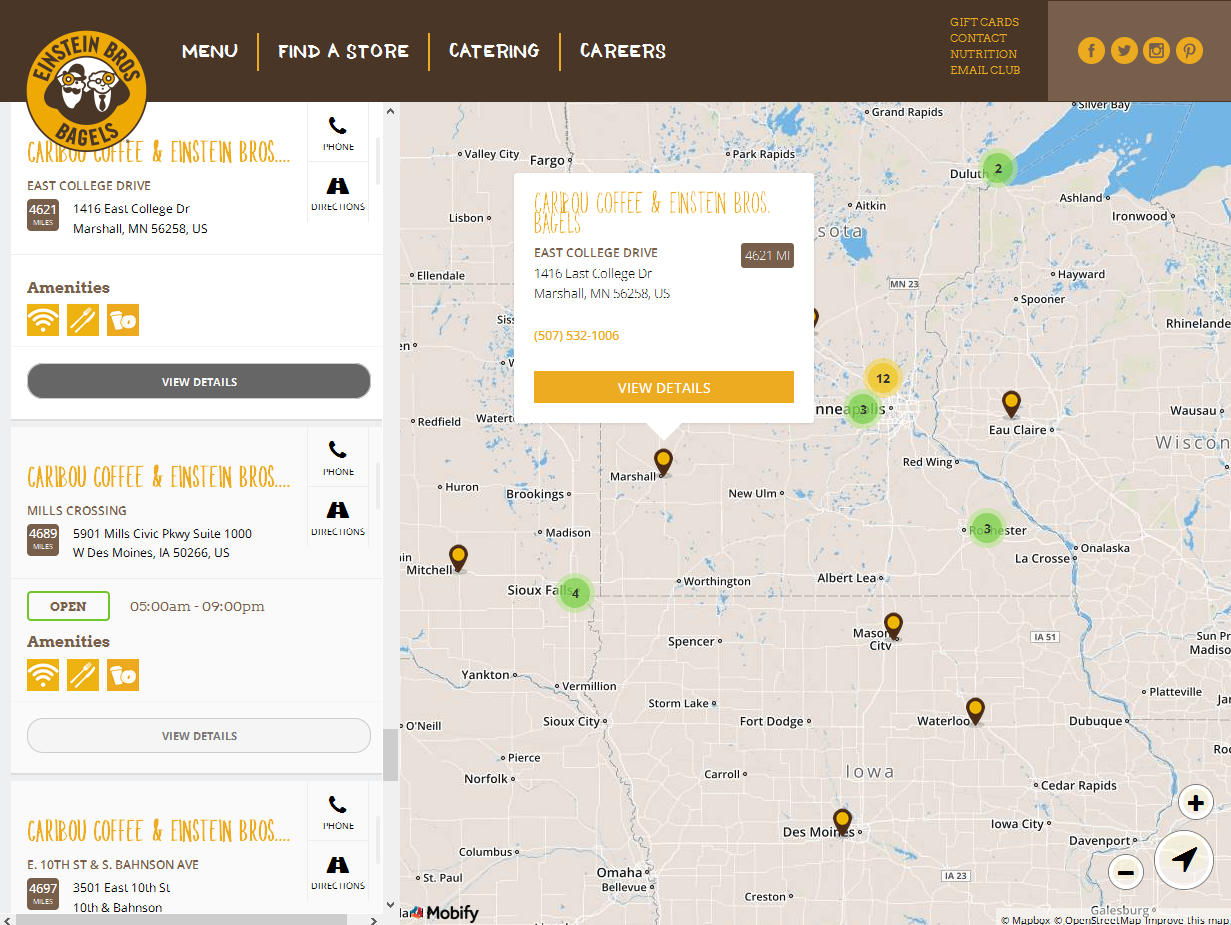Click Wi-Fi amenity icon for East College Drive

click(x=43, y=320)
